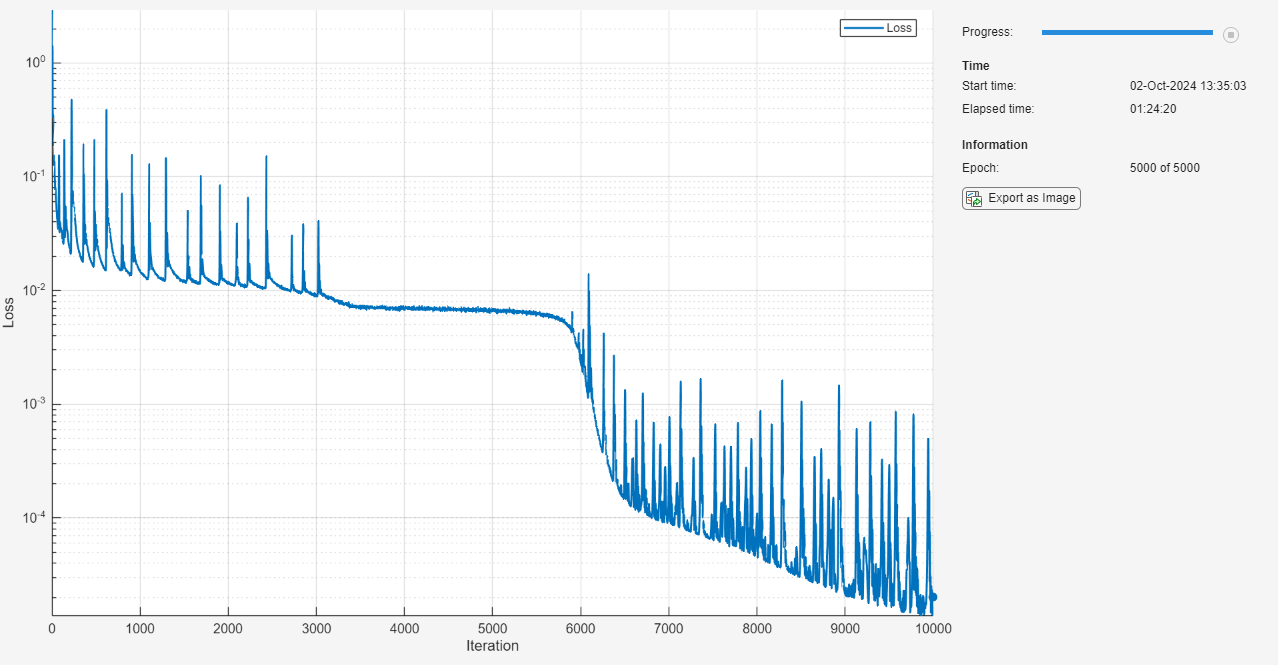The image size is (1278, 665).
Task: Select the Loss curve in the plot
Action: point(450,309)
